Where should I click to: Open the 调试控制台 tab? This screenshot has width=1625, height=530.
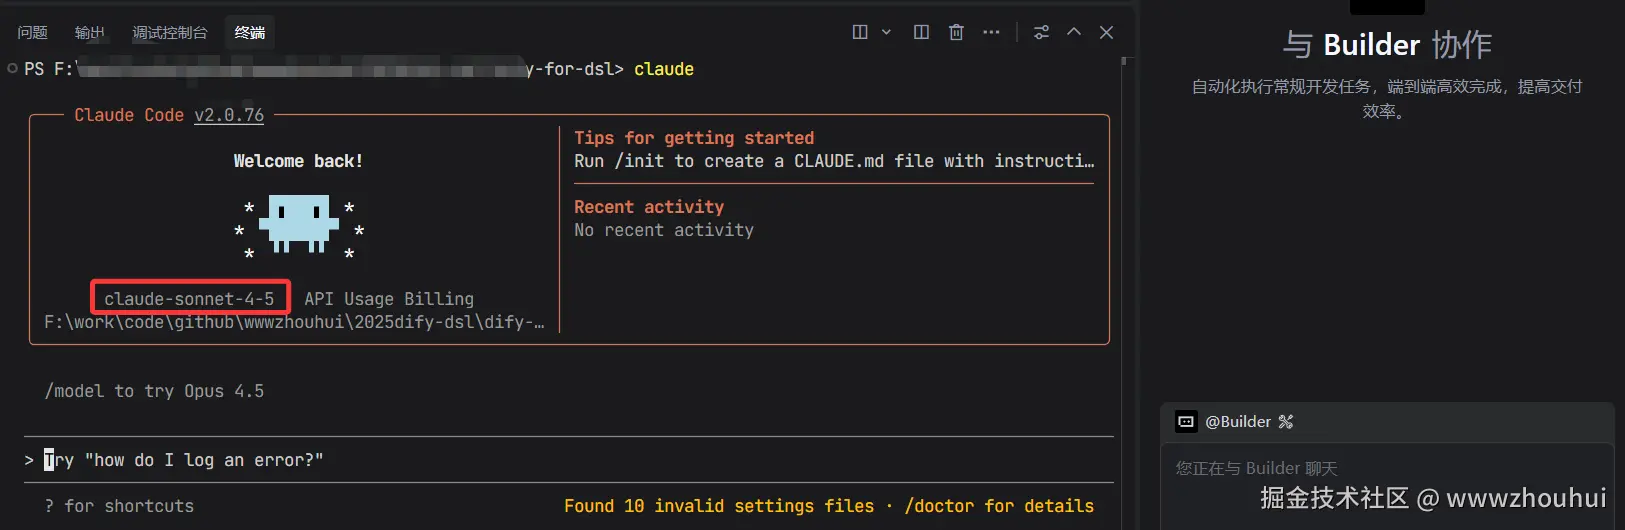(170, 33)
